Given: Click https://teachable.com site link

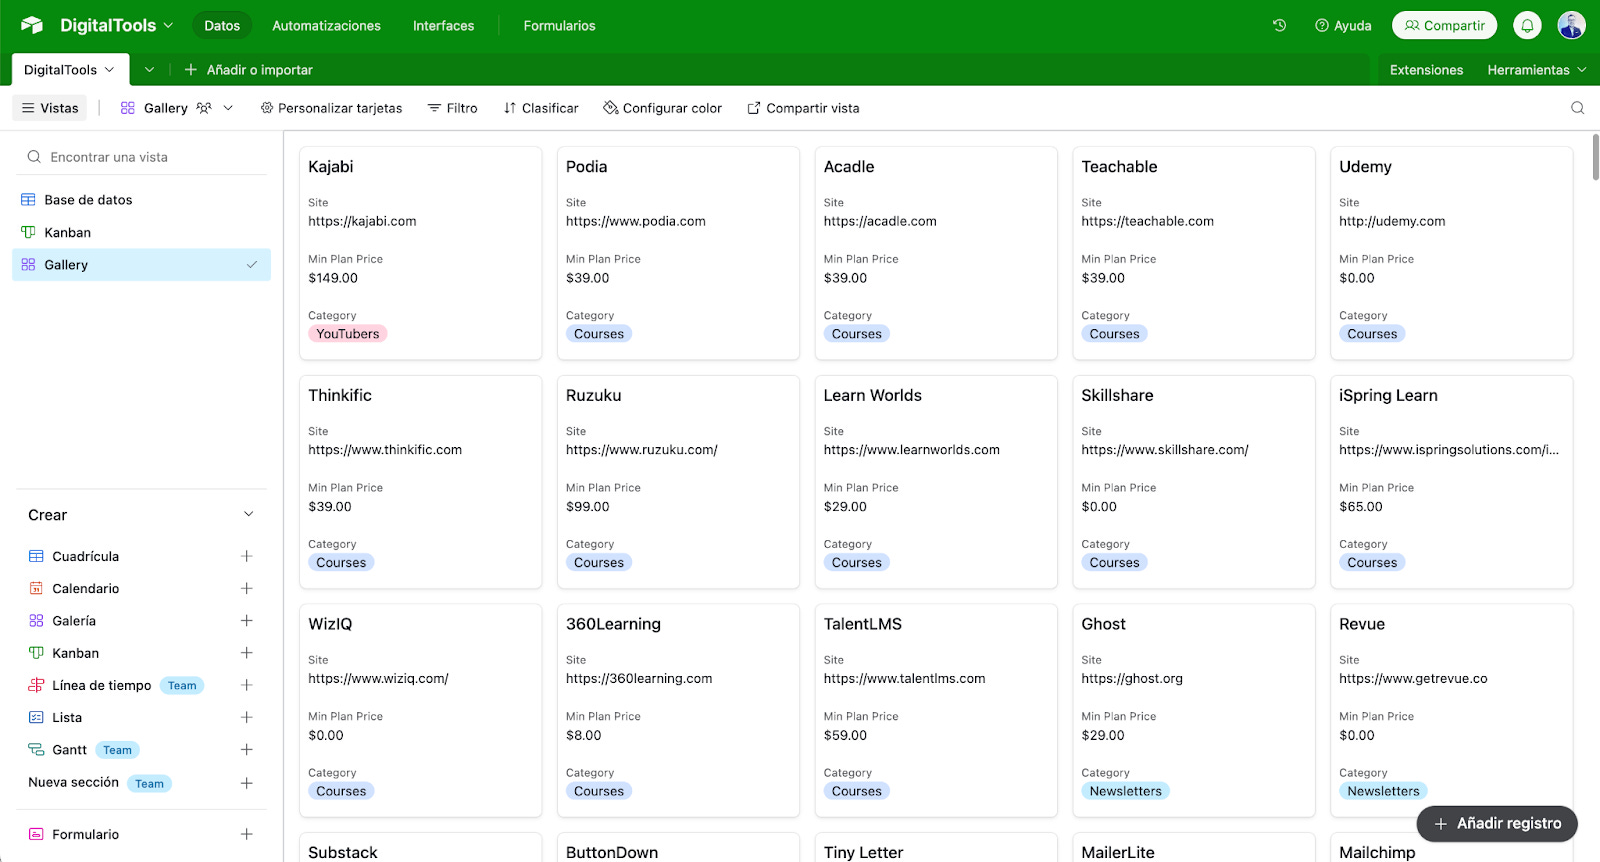Looking at the screenshot, I should click(x=1147, y=221).
